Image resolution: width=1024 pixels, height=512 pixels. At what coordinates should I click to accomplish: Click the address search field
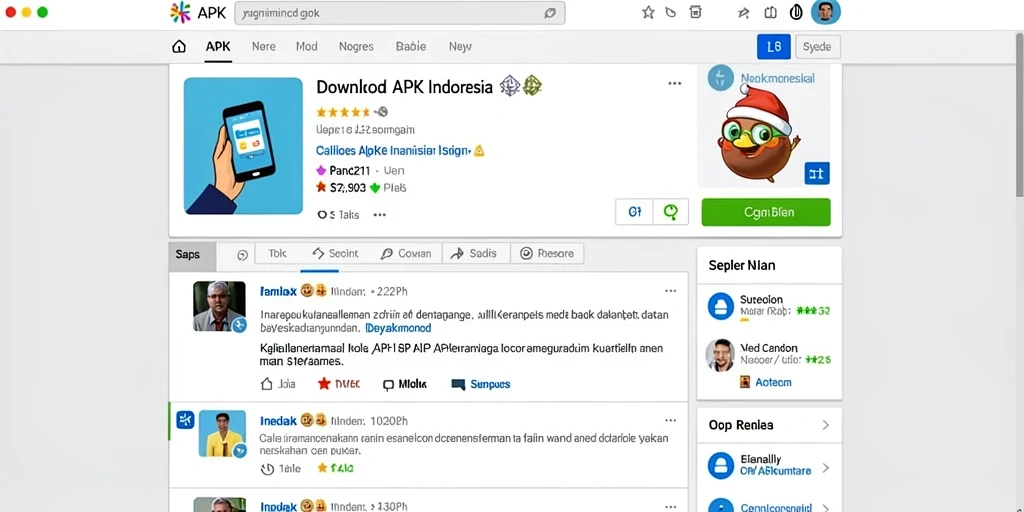[400, 12]
